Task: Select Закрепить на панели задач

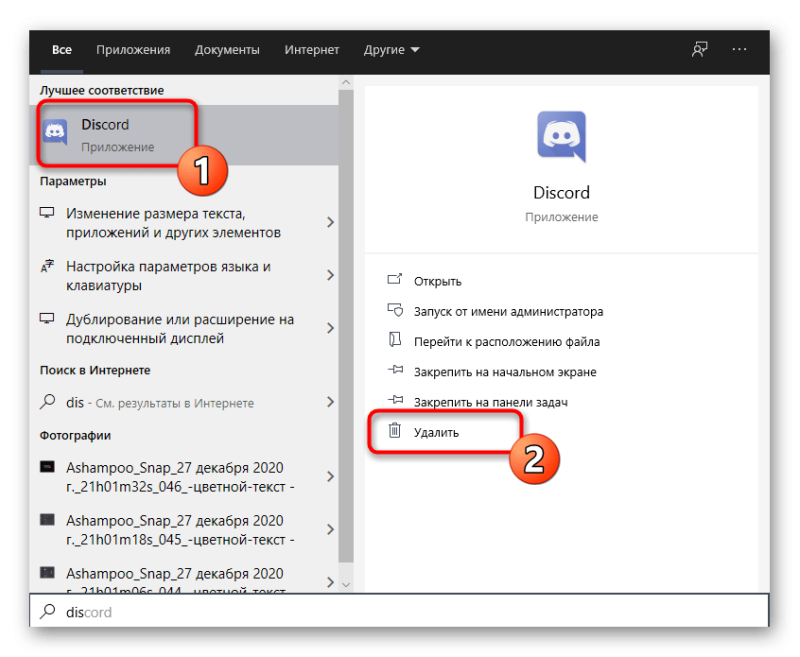Action: [x=491, y=402]
